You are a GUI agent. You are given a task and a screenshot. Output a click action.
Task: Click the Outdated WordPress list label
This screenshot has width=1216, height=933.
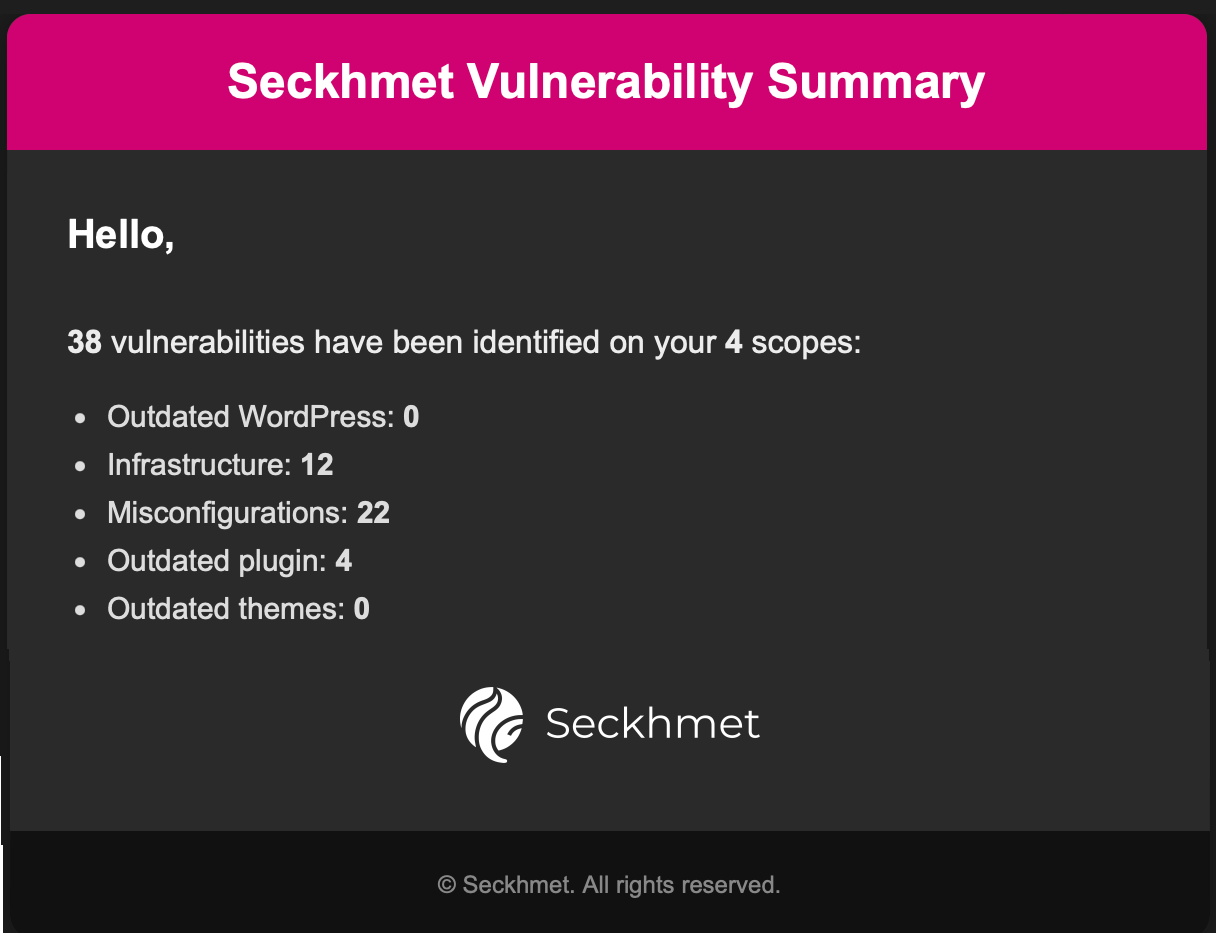coord(251,417)
